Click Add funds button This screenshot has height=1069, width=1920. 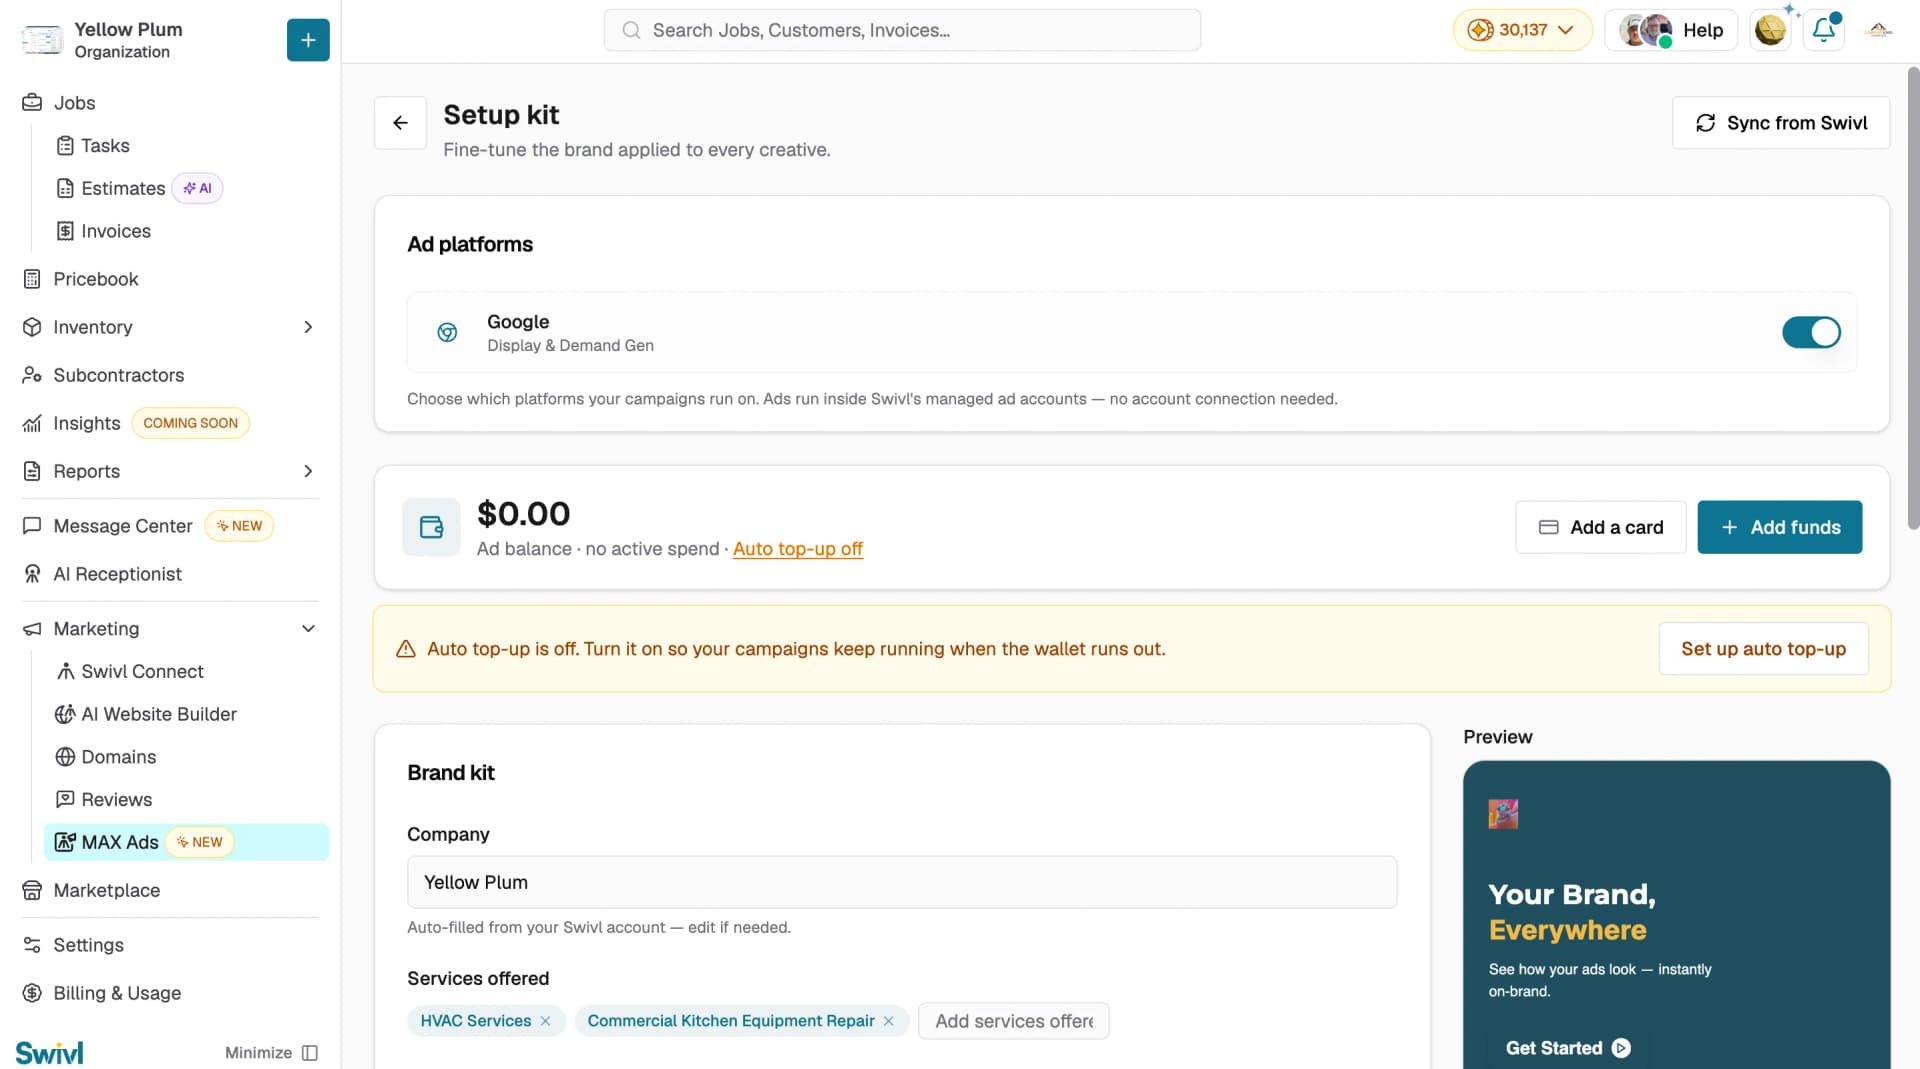(x=1780, y=527)
